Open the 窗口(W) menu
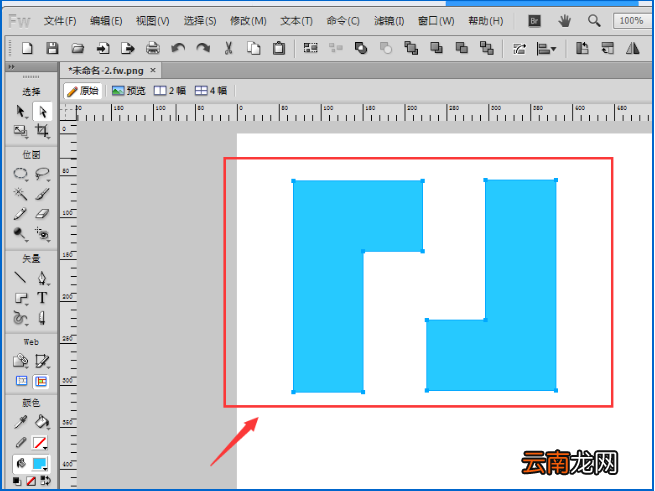Viewport: 655px width, 491px height. tap(436, 20)
